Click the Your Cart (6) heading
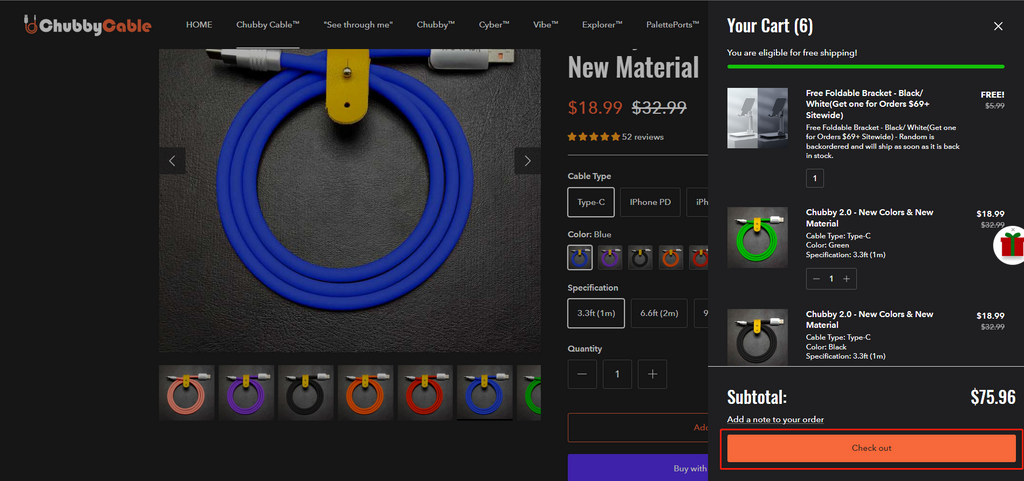The width and height of the screenshot is (1024, 481). (770, 26)
